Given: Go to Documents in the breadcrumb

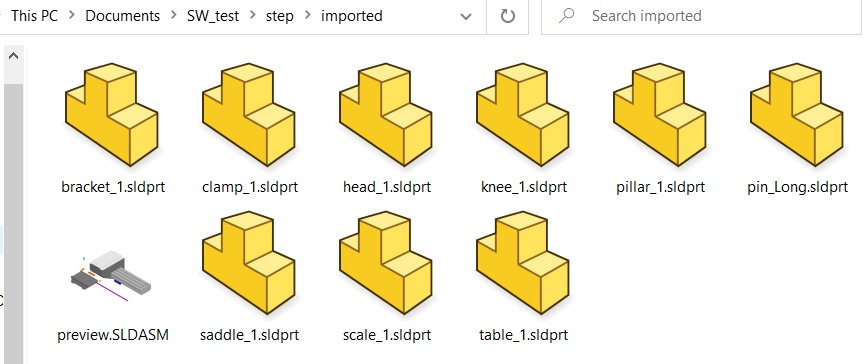Looking at the screenshot, I should pyautogui.click(x=122, y=16).
